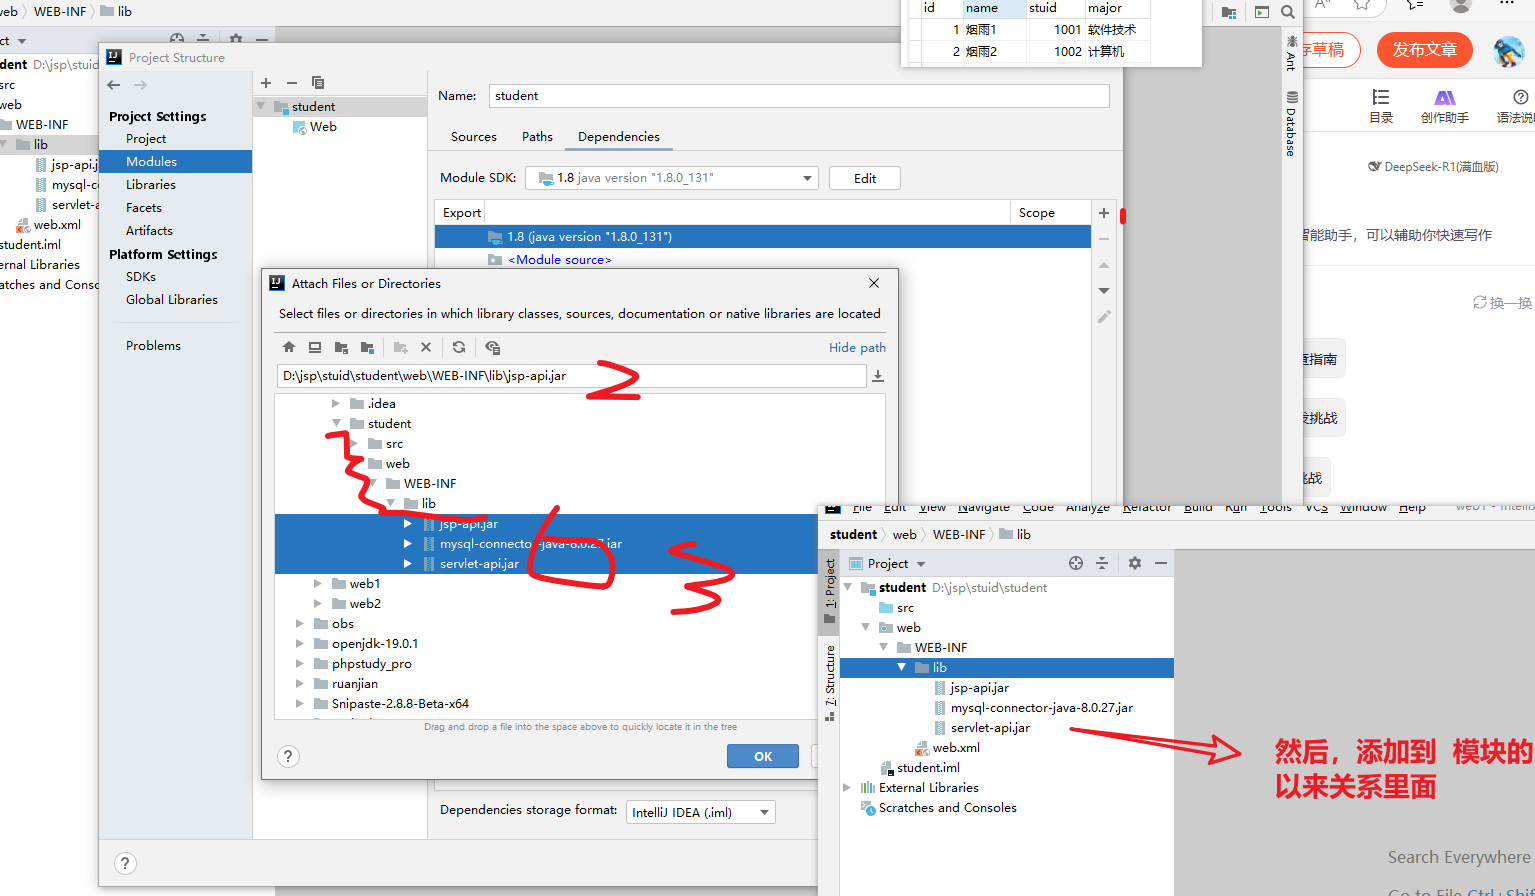The height and width of the screenshot is (896, 1535).
Task: Select the Dependencies tab
Action: [619, 137]
